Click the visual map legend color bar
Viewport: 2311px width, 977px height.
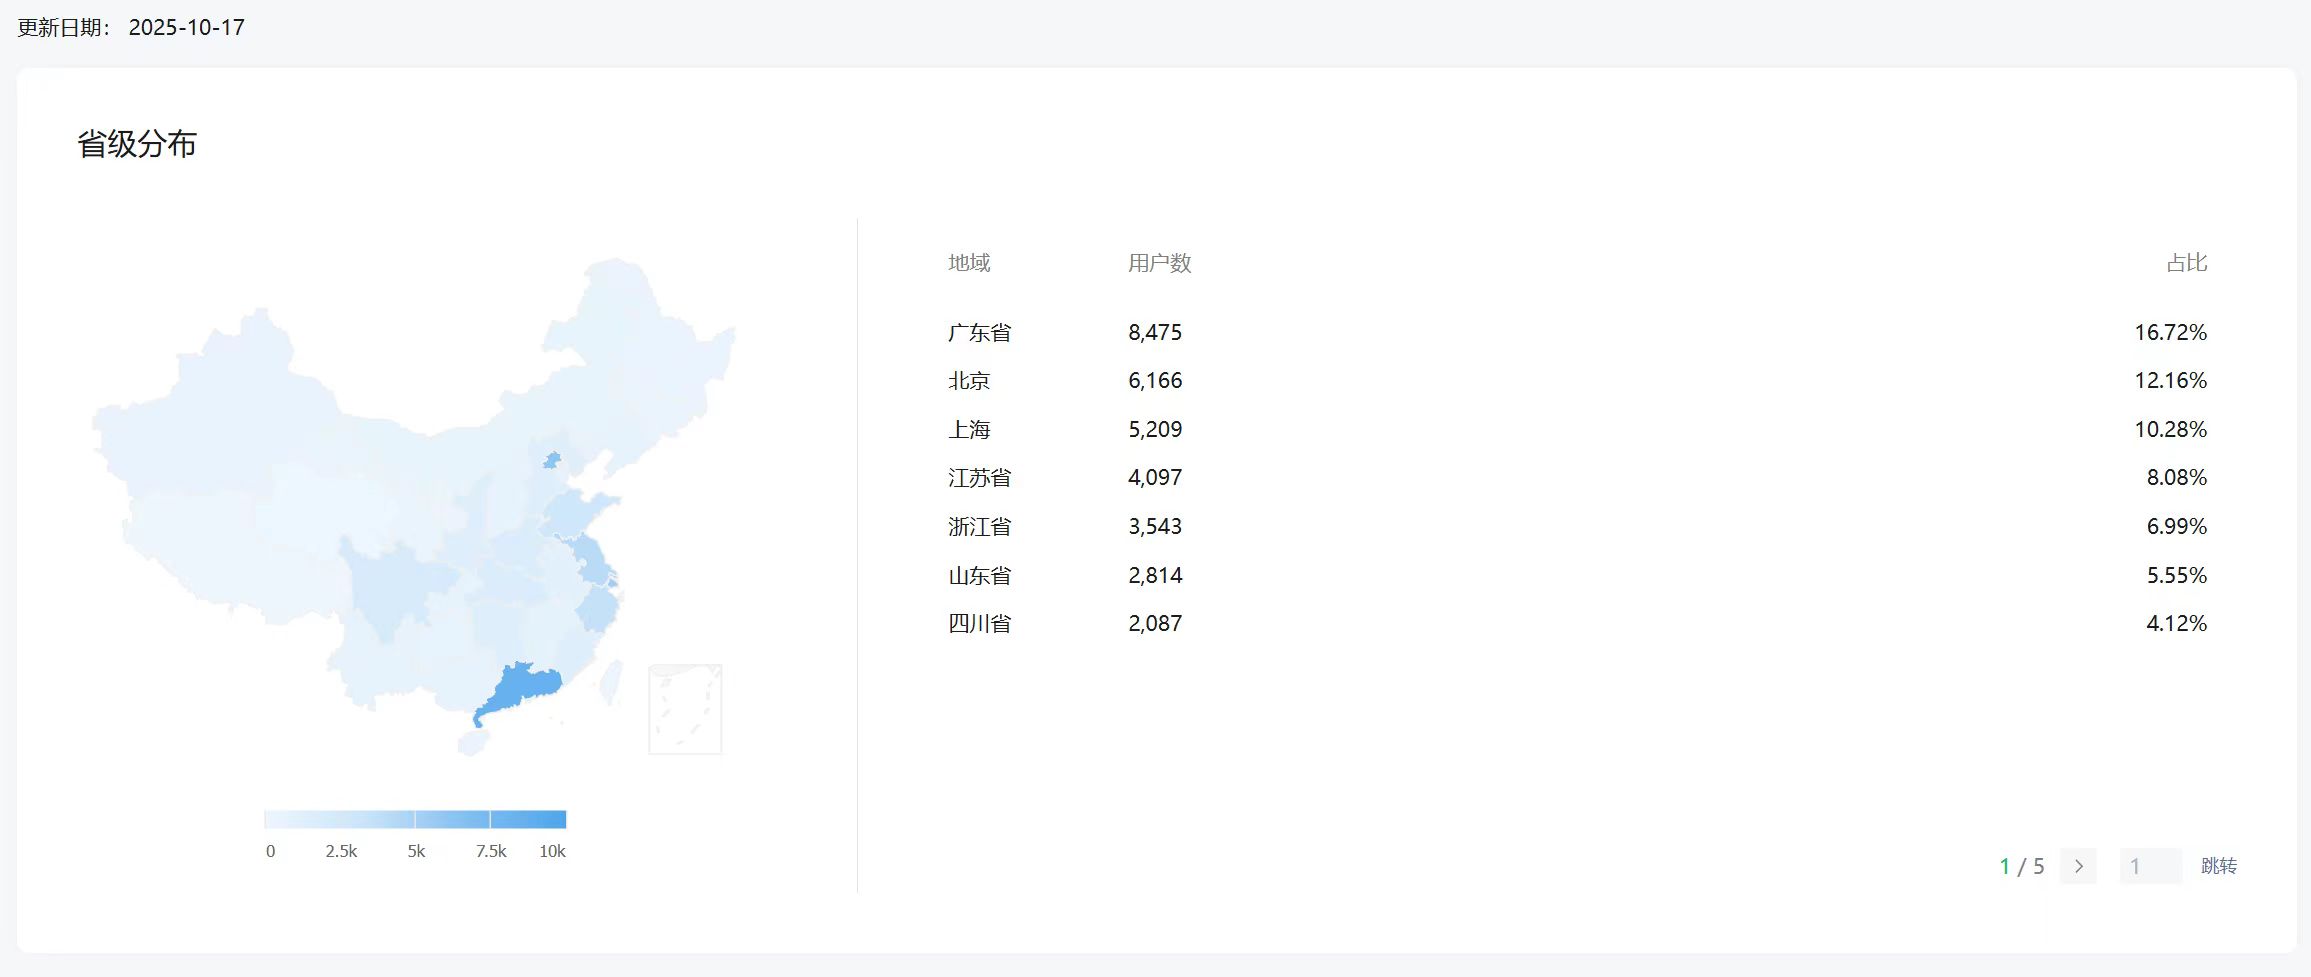click(x=415, y=820)
